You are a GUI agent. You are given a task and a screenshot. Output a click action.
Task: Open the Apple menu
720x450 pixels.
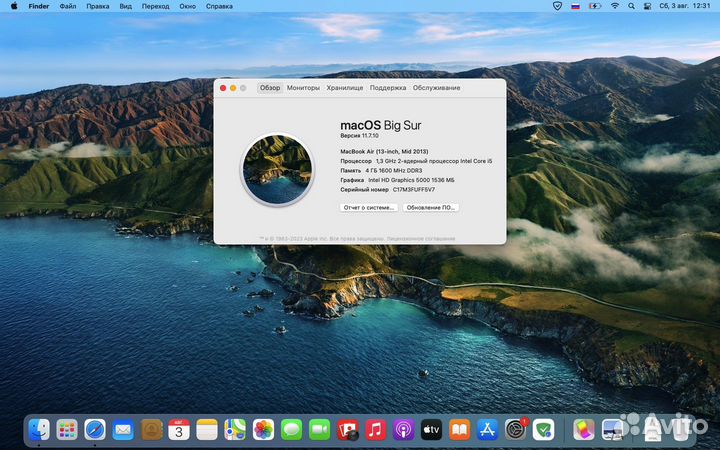tap(14, 6)
